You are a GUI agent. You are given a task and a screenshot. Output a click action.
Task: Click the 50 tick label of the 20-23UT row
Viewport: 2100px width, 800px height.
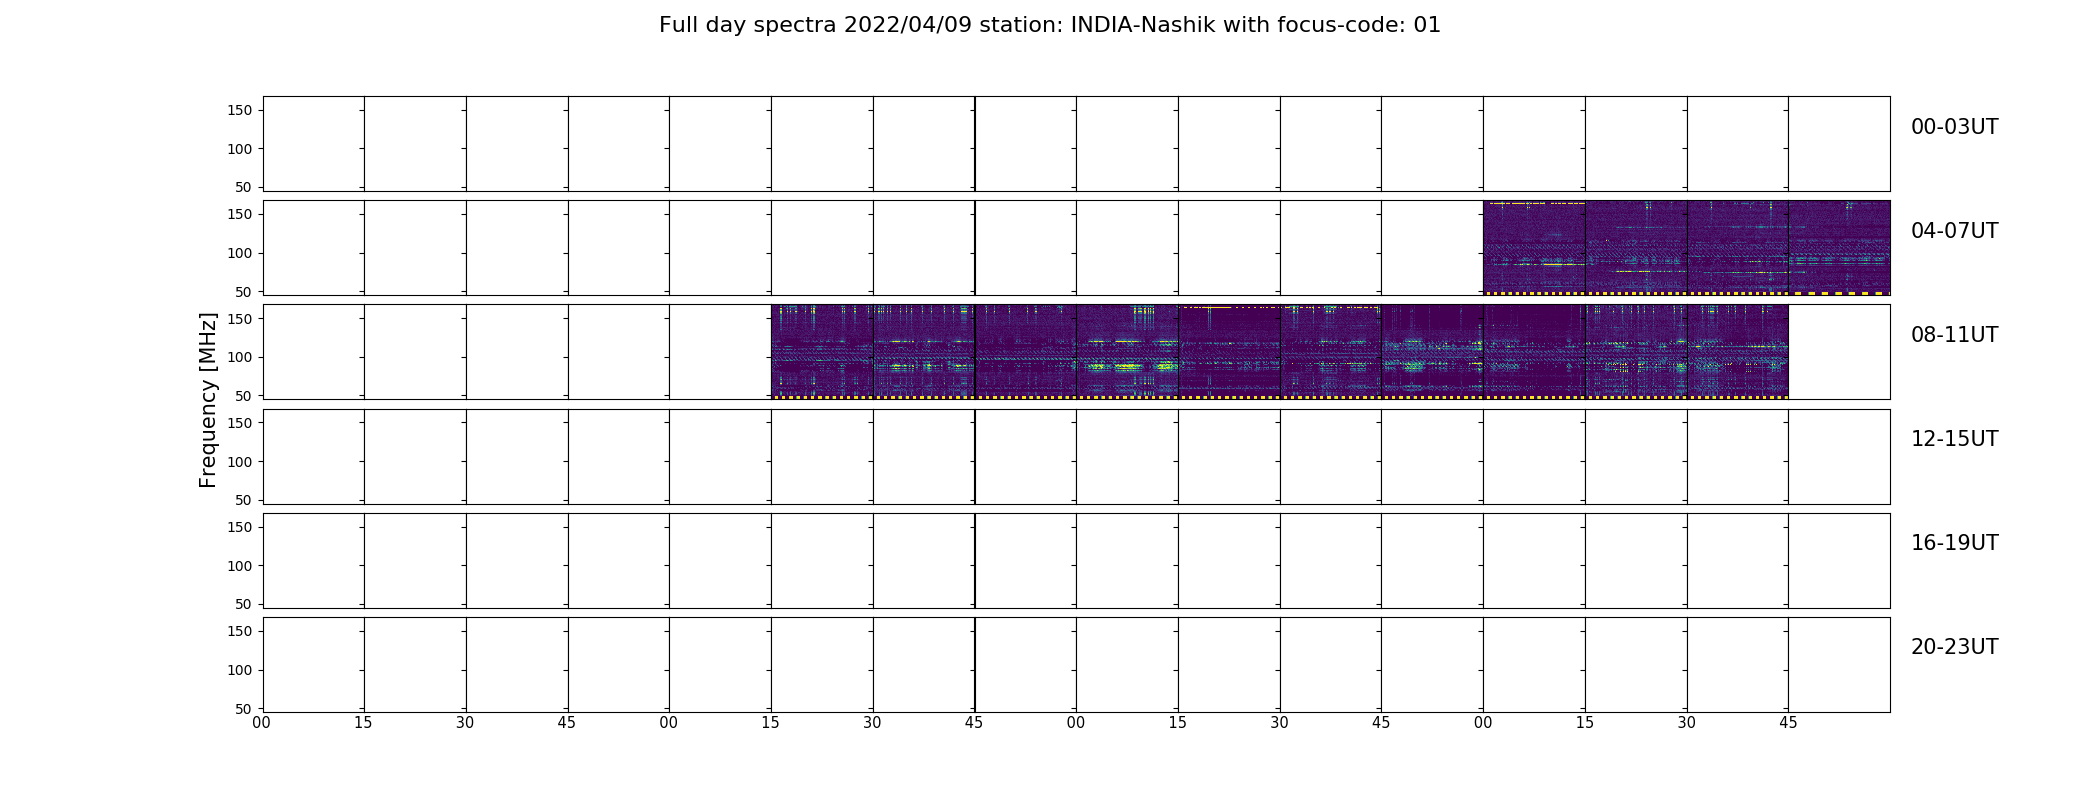[244, 709]
